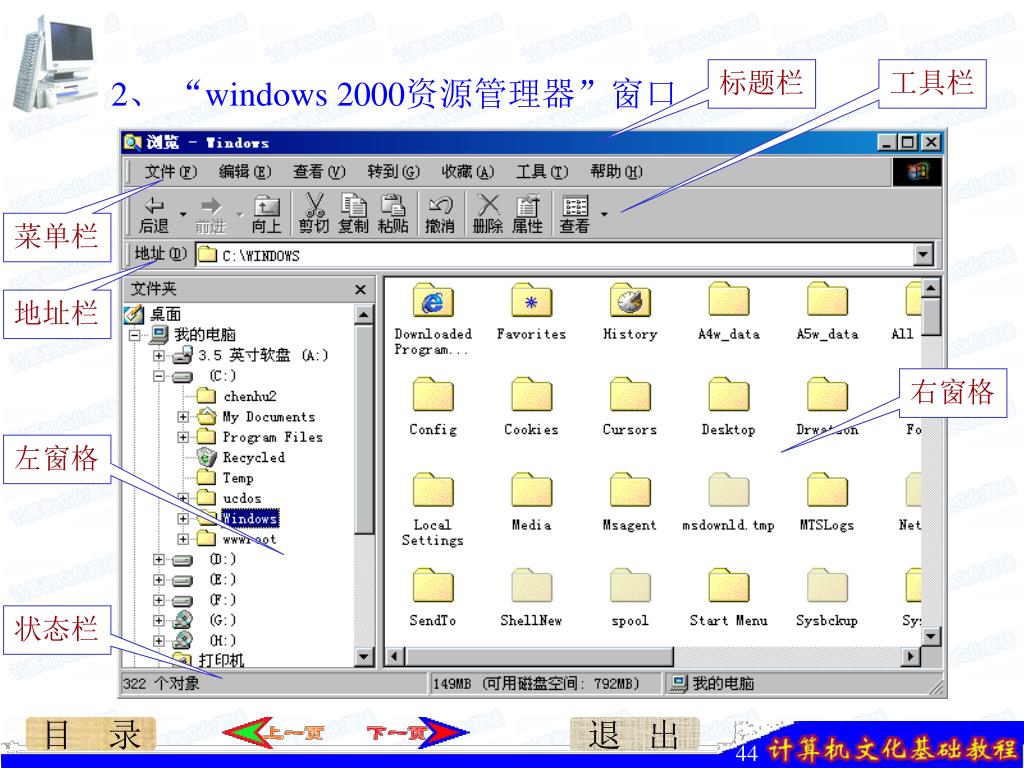Select the Downloaded Program folder icon
Viewport: 1024px width, 768px height.
point(433,300)
